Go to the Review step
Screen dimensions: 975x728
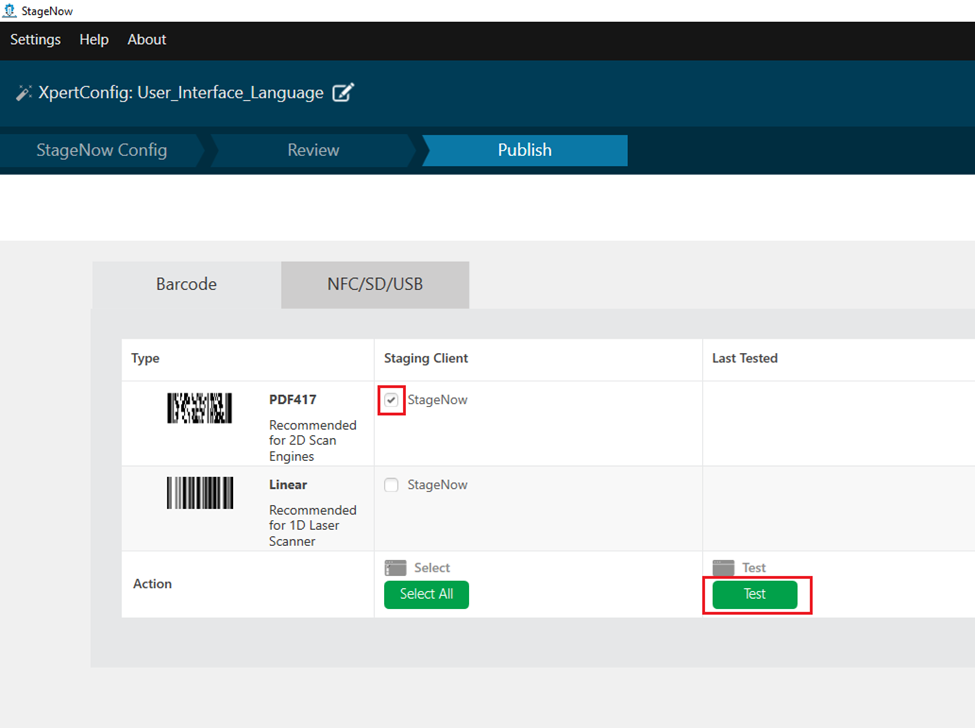(313, 150)
